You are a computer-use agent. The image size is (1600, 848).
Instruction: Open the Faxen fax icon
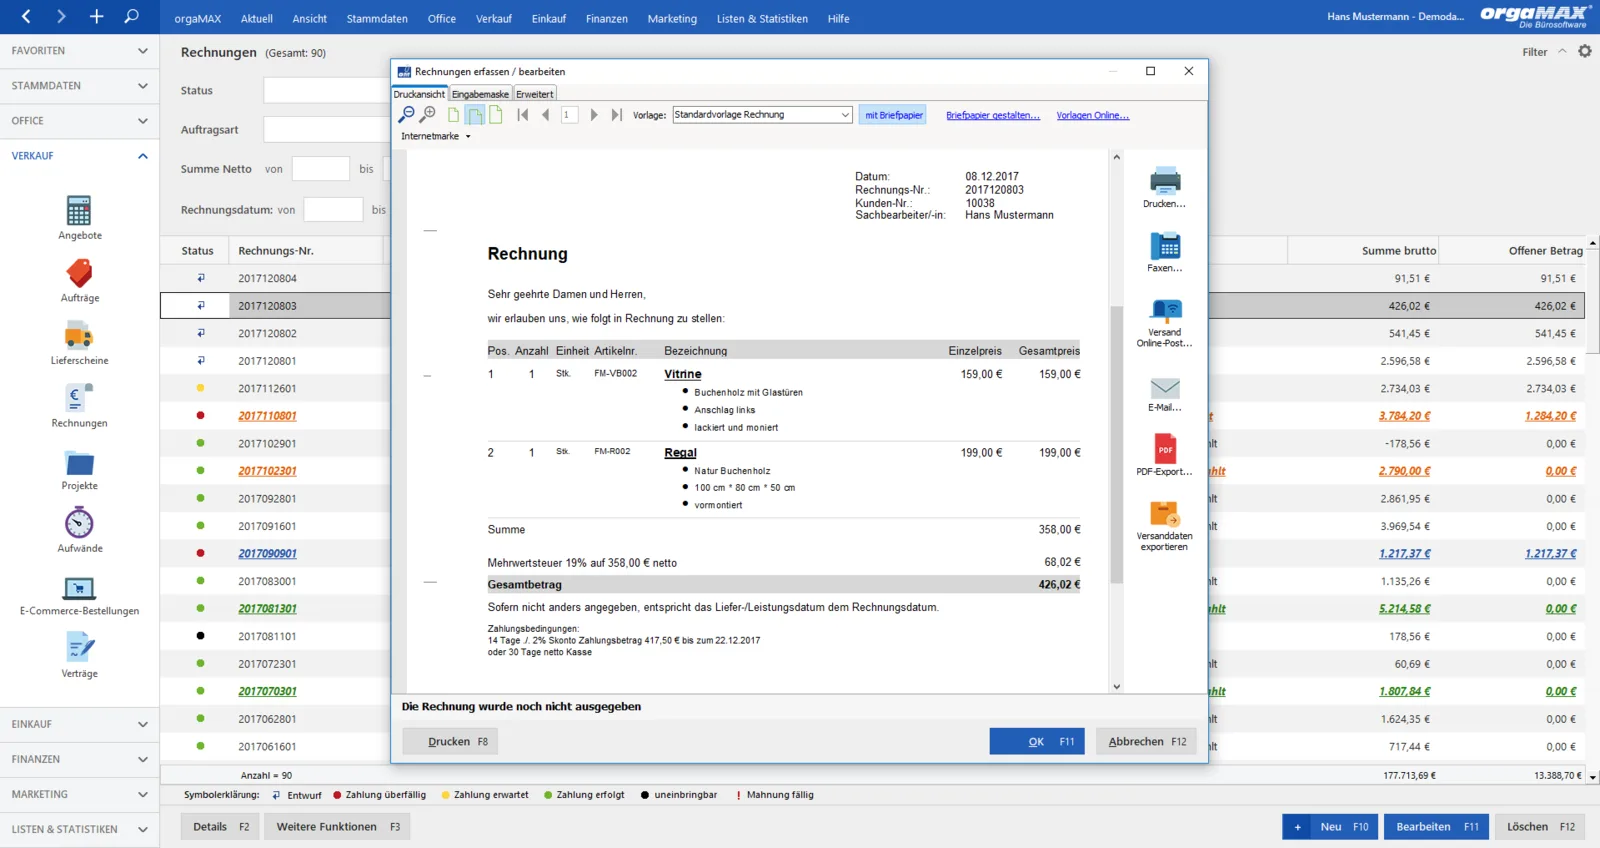pyautogui.click(x=1164, y=246)
